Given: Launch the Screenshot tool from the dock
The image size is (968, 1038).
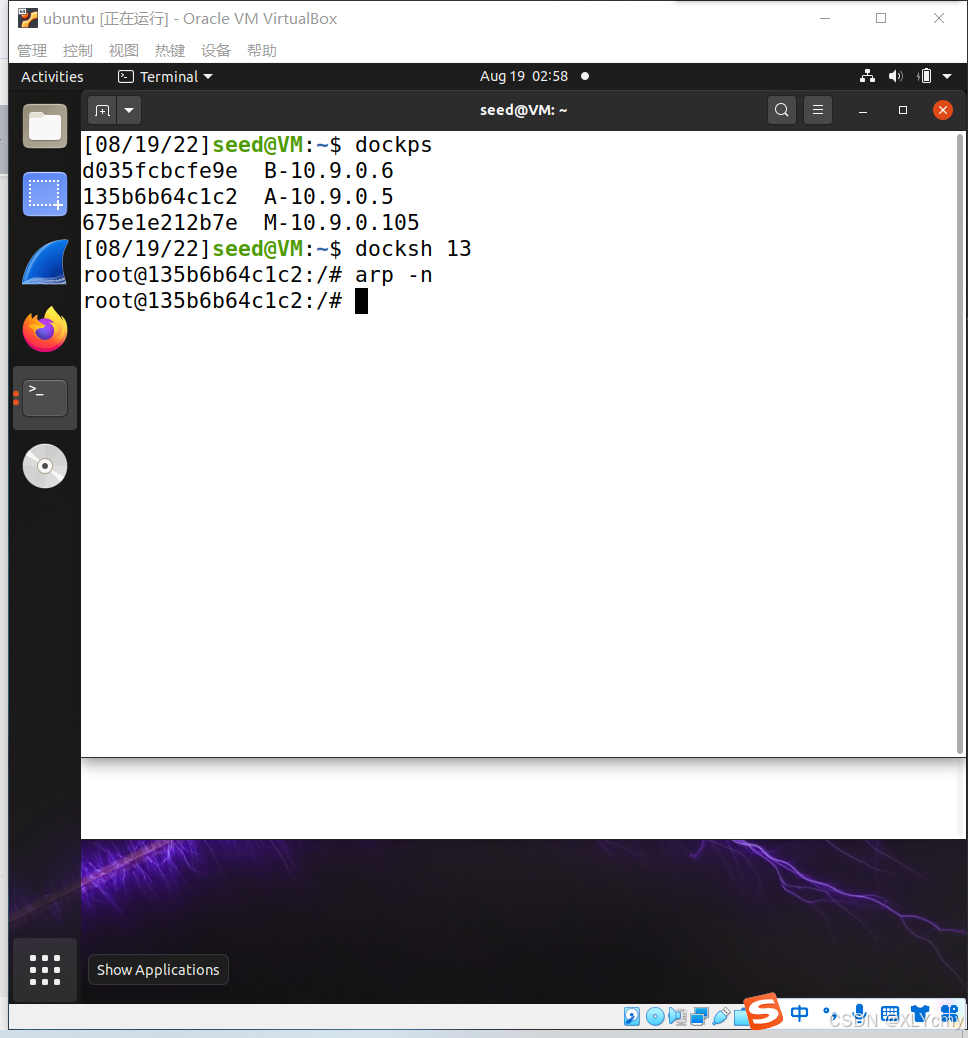Looking at the screenshot, I should coord(45,194).
